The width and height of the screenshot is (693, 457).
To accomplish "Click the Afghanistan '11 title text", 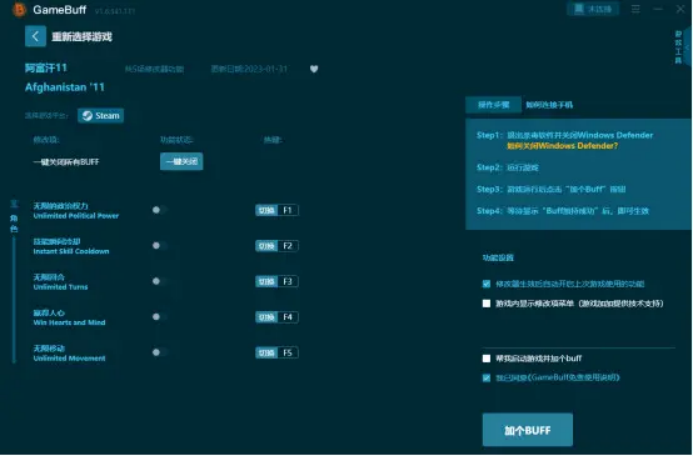I will pos(65,88).
